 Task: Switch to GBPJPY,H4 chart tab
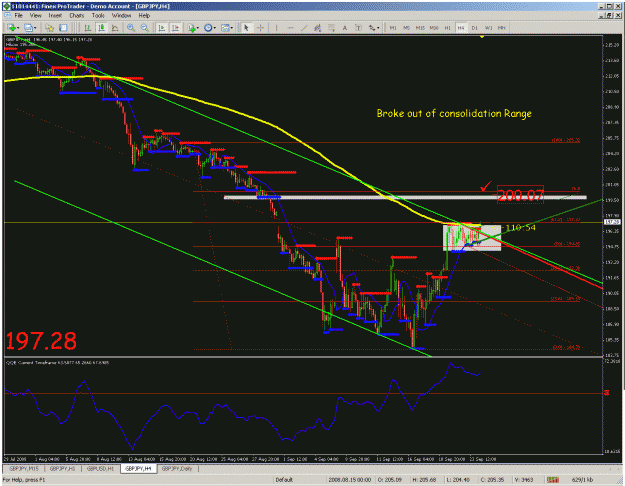[x=138, y=469]
